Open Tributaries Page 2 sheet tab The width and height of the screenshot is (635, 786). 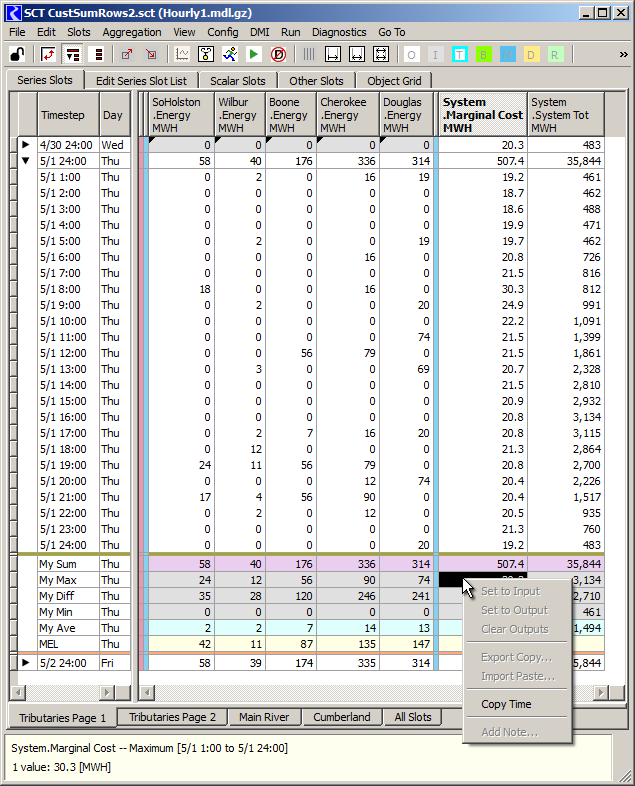tap(172, 717)
